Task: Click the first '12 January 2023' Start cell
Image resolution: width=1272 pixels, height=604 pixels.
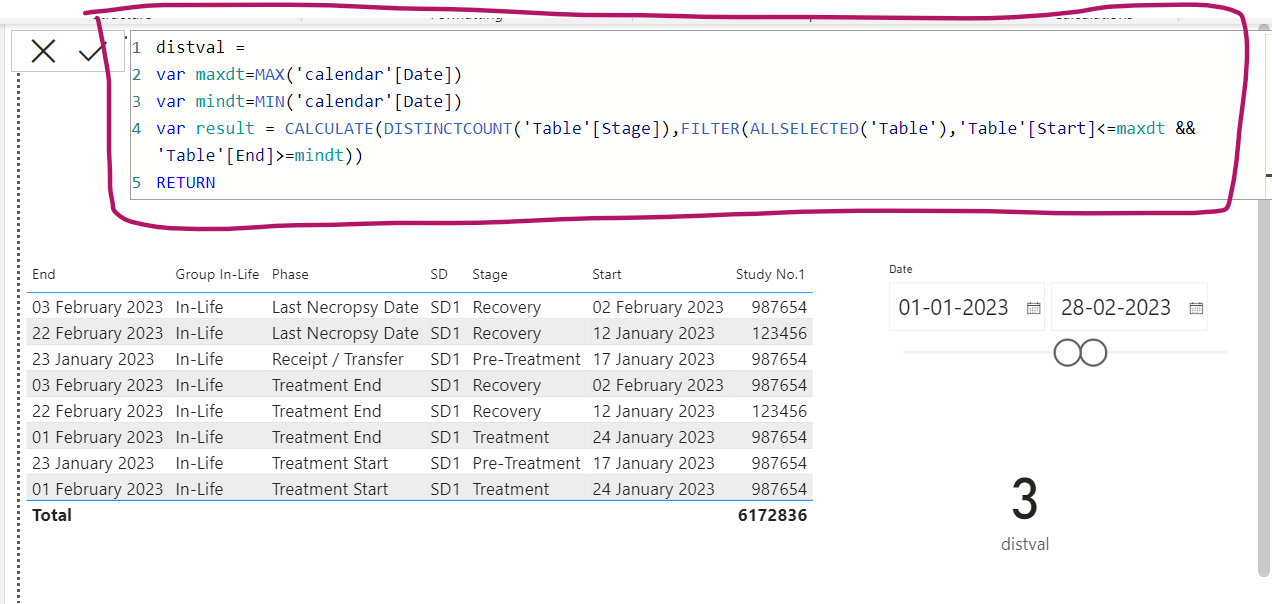Action: tap(653, 333)
